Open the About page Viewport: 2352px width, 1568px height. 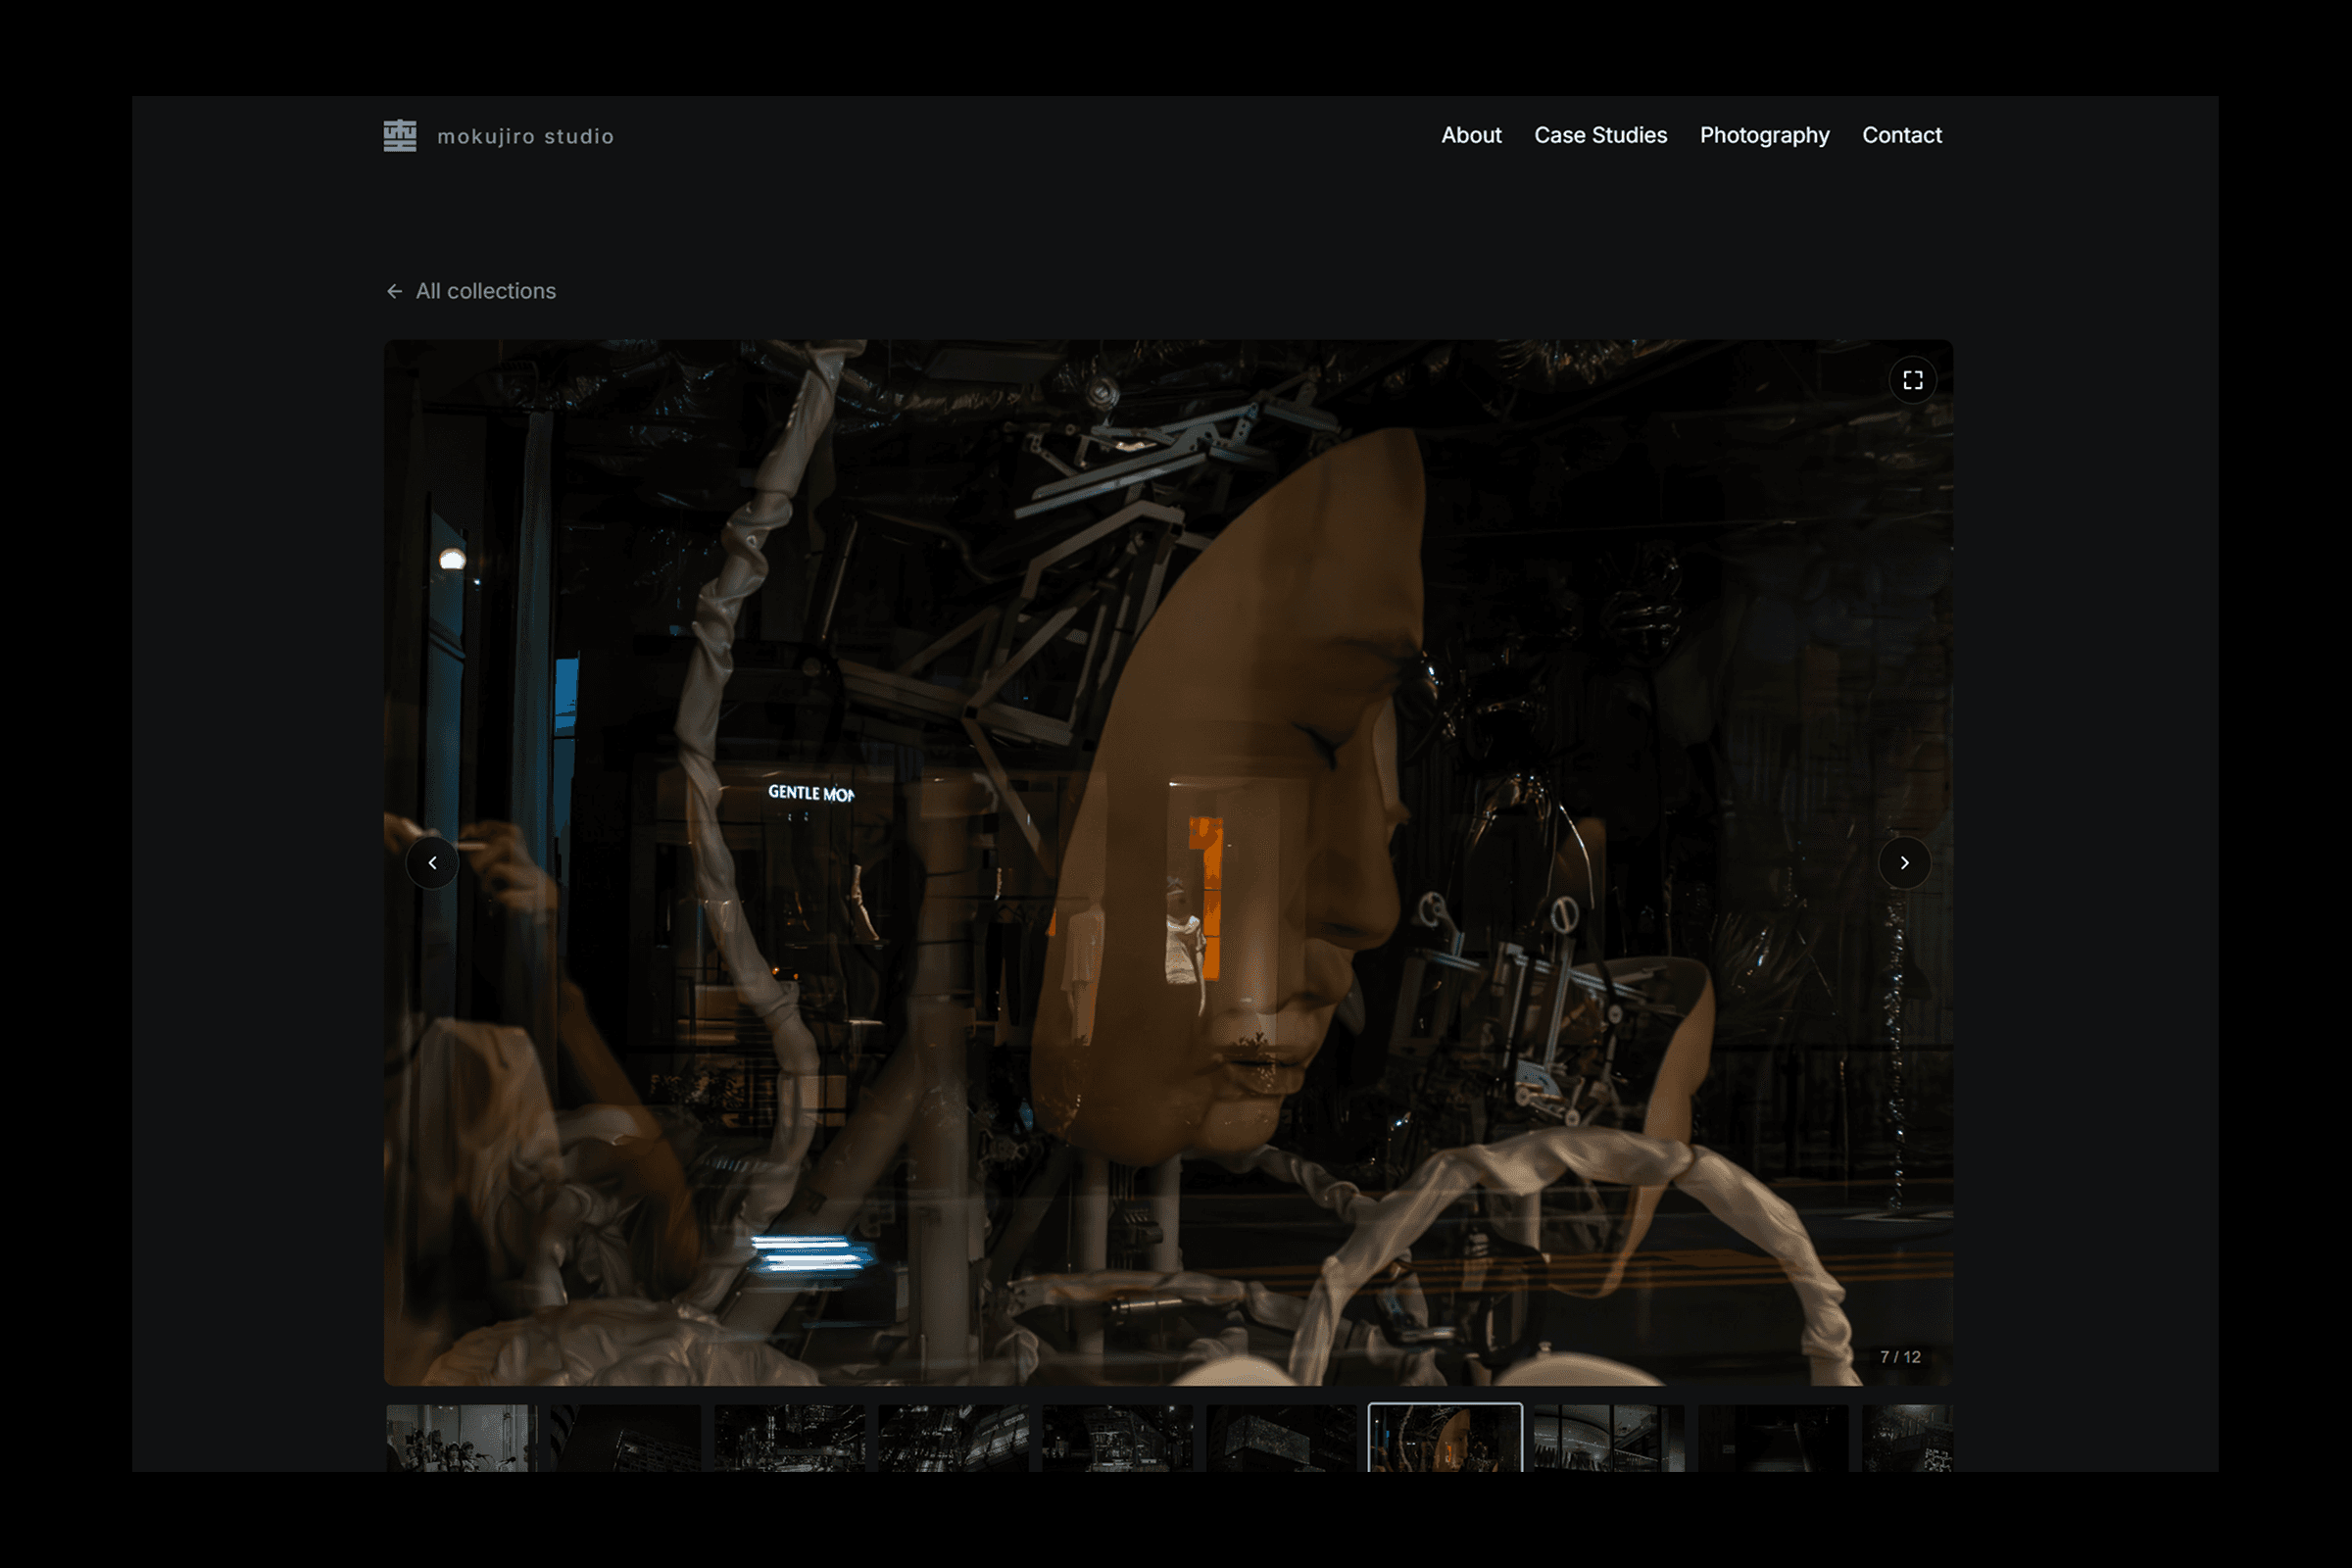tap(1471, 135)
